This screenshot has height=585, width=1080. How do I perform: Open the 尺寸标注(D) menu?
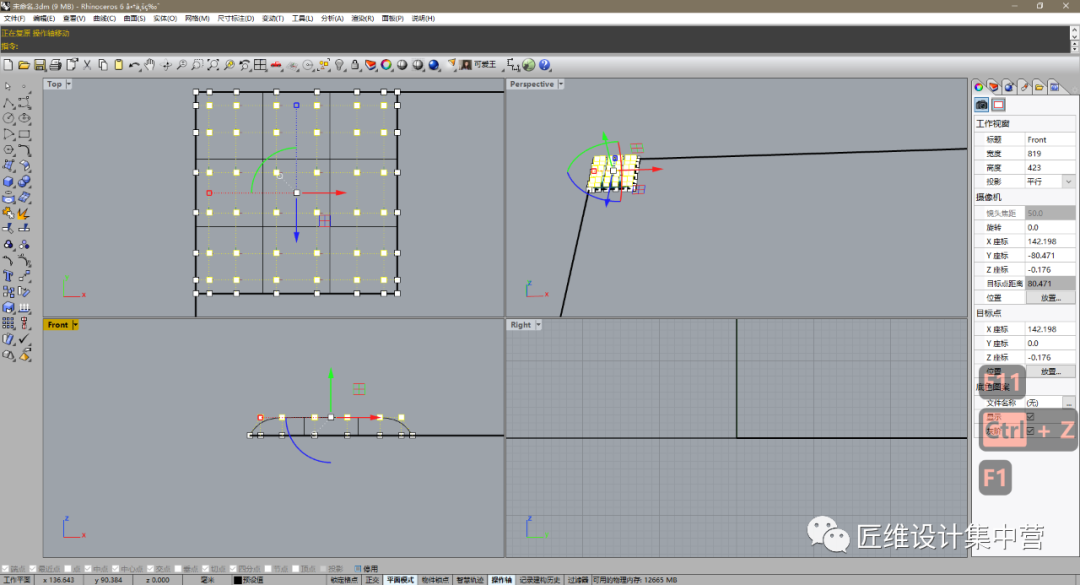[x=236, y=19]
